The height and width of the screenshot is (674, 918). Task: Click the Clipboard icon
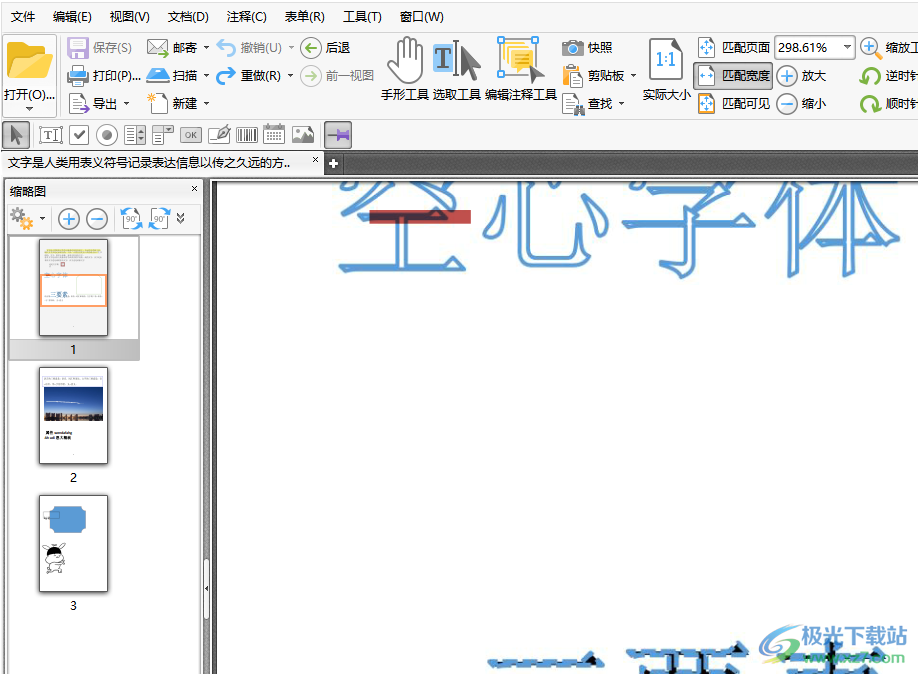coord(572,76)
